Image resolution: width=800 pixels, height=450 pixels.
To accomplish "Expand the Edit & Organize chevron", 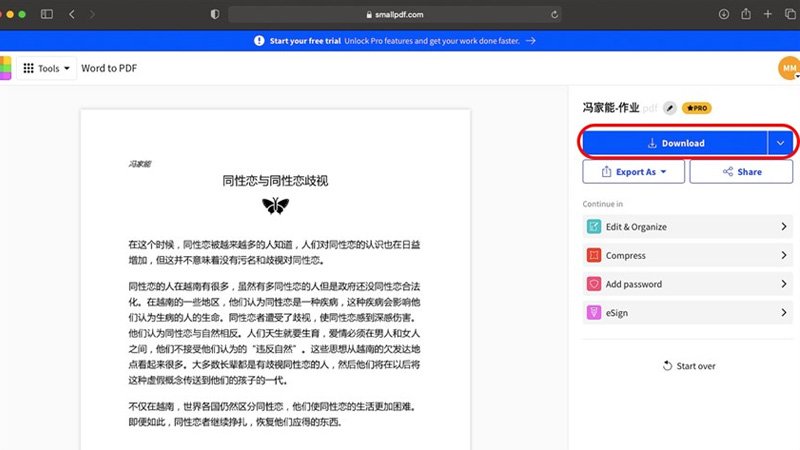I will (x=784, y=227).
